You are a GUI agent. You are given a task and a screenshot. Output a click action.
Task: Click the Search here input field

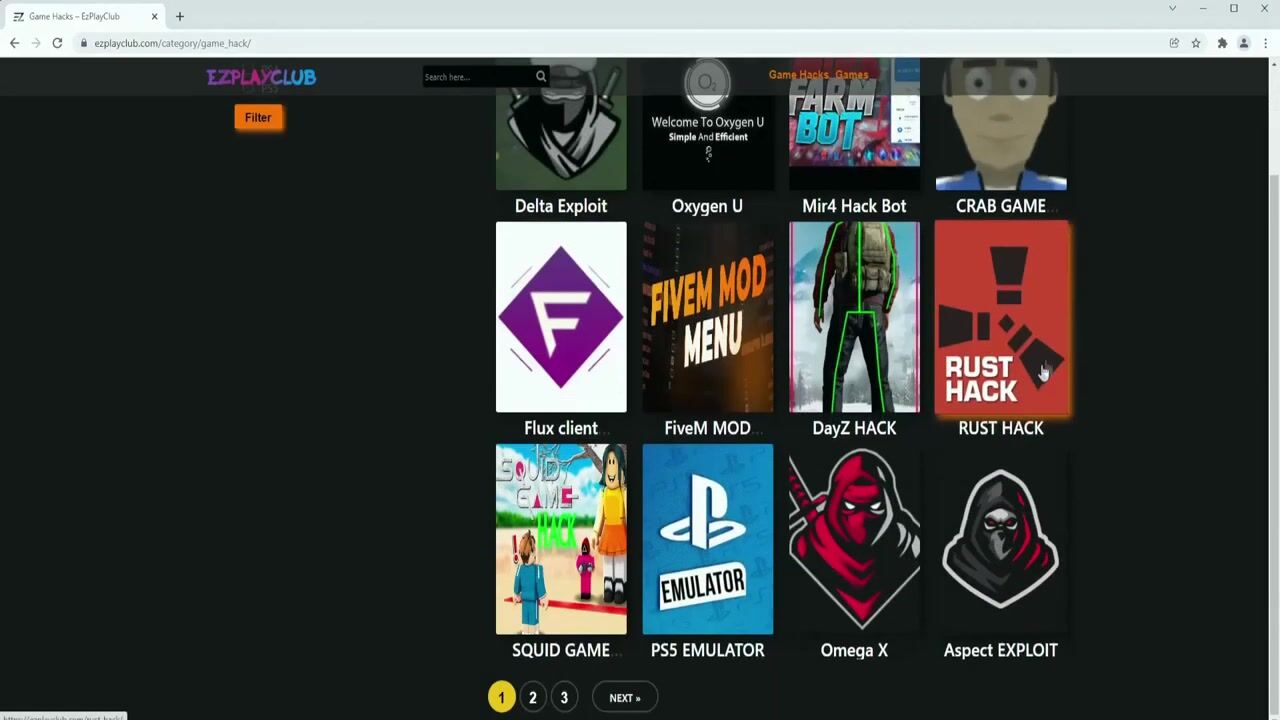pos(478,77)
